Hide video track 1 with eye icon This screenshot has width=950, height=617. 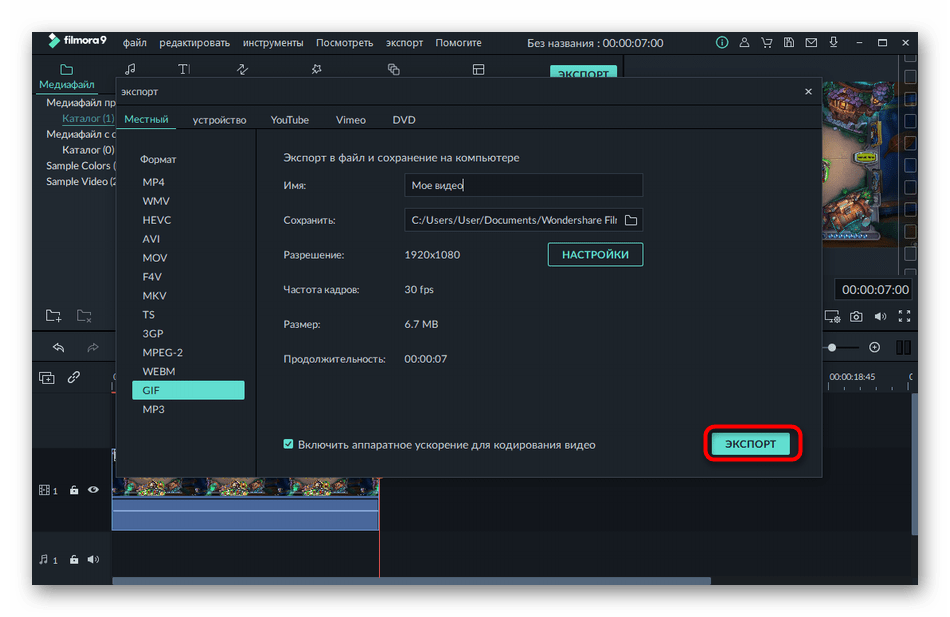pos(93,490)
